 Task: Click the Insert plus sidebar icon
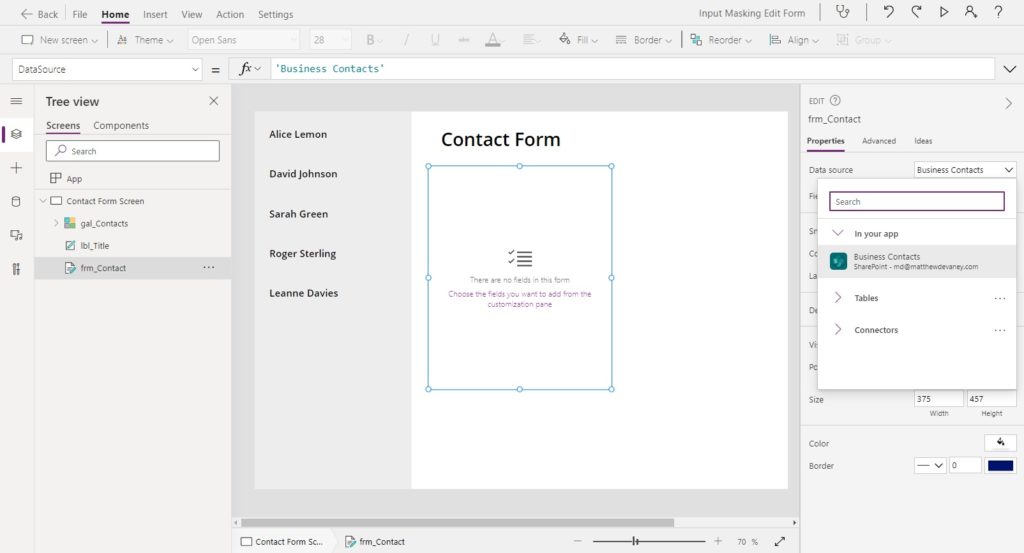16,168
